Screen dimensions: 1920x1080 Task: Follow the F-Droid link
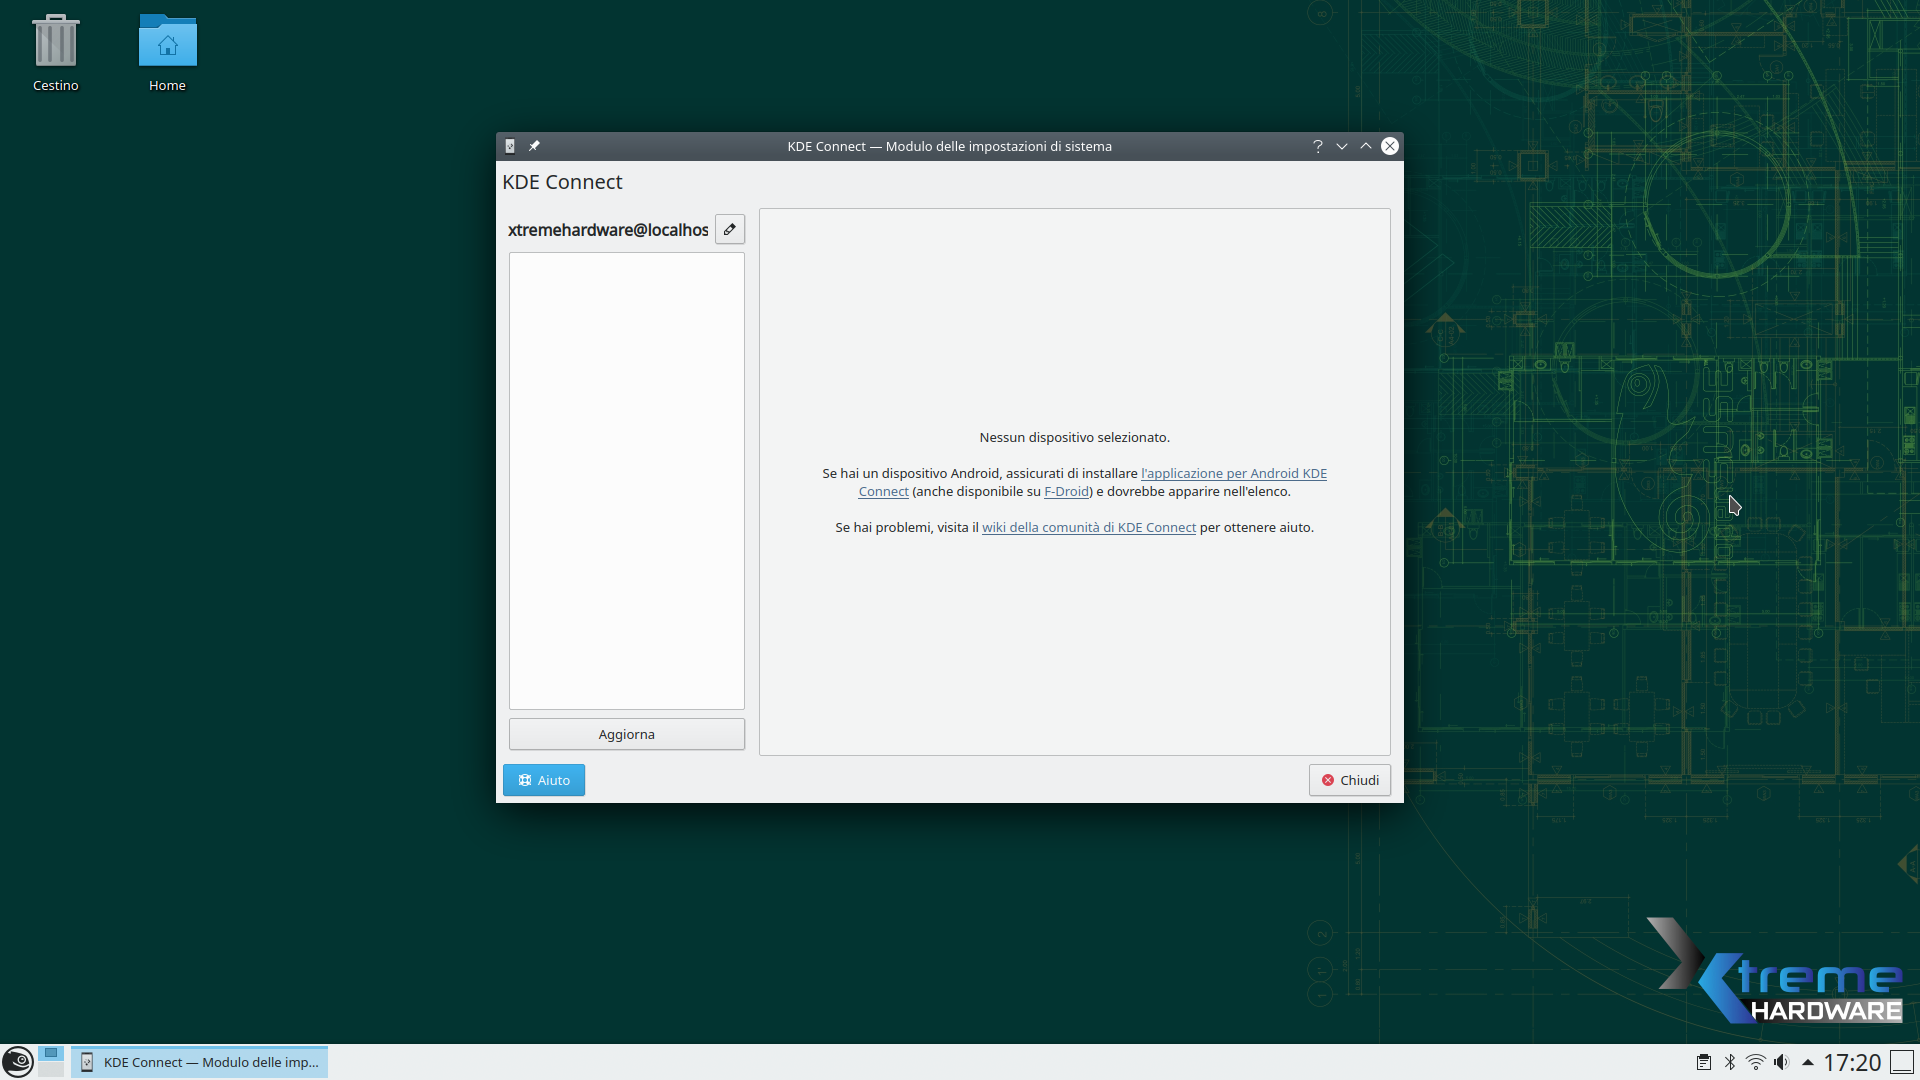(x=1066, y=491)
